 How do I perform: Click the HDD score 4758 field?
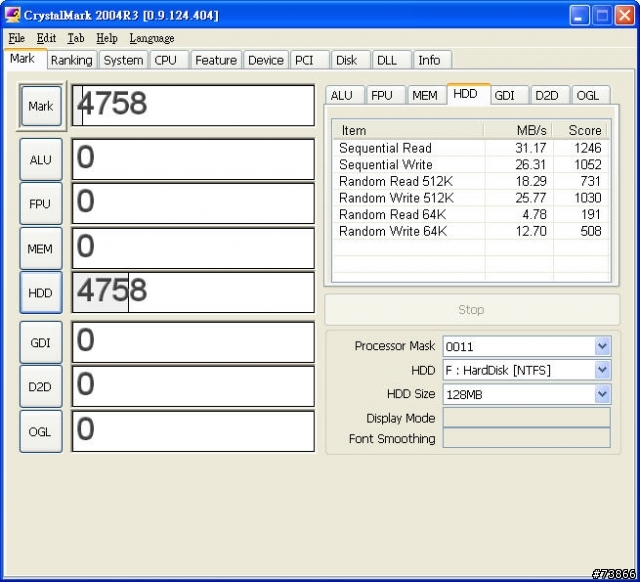tap(193, 292)
